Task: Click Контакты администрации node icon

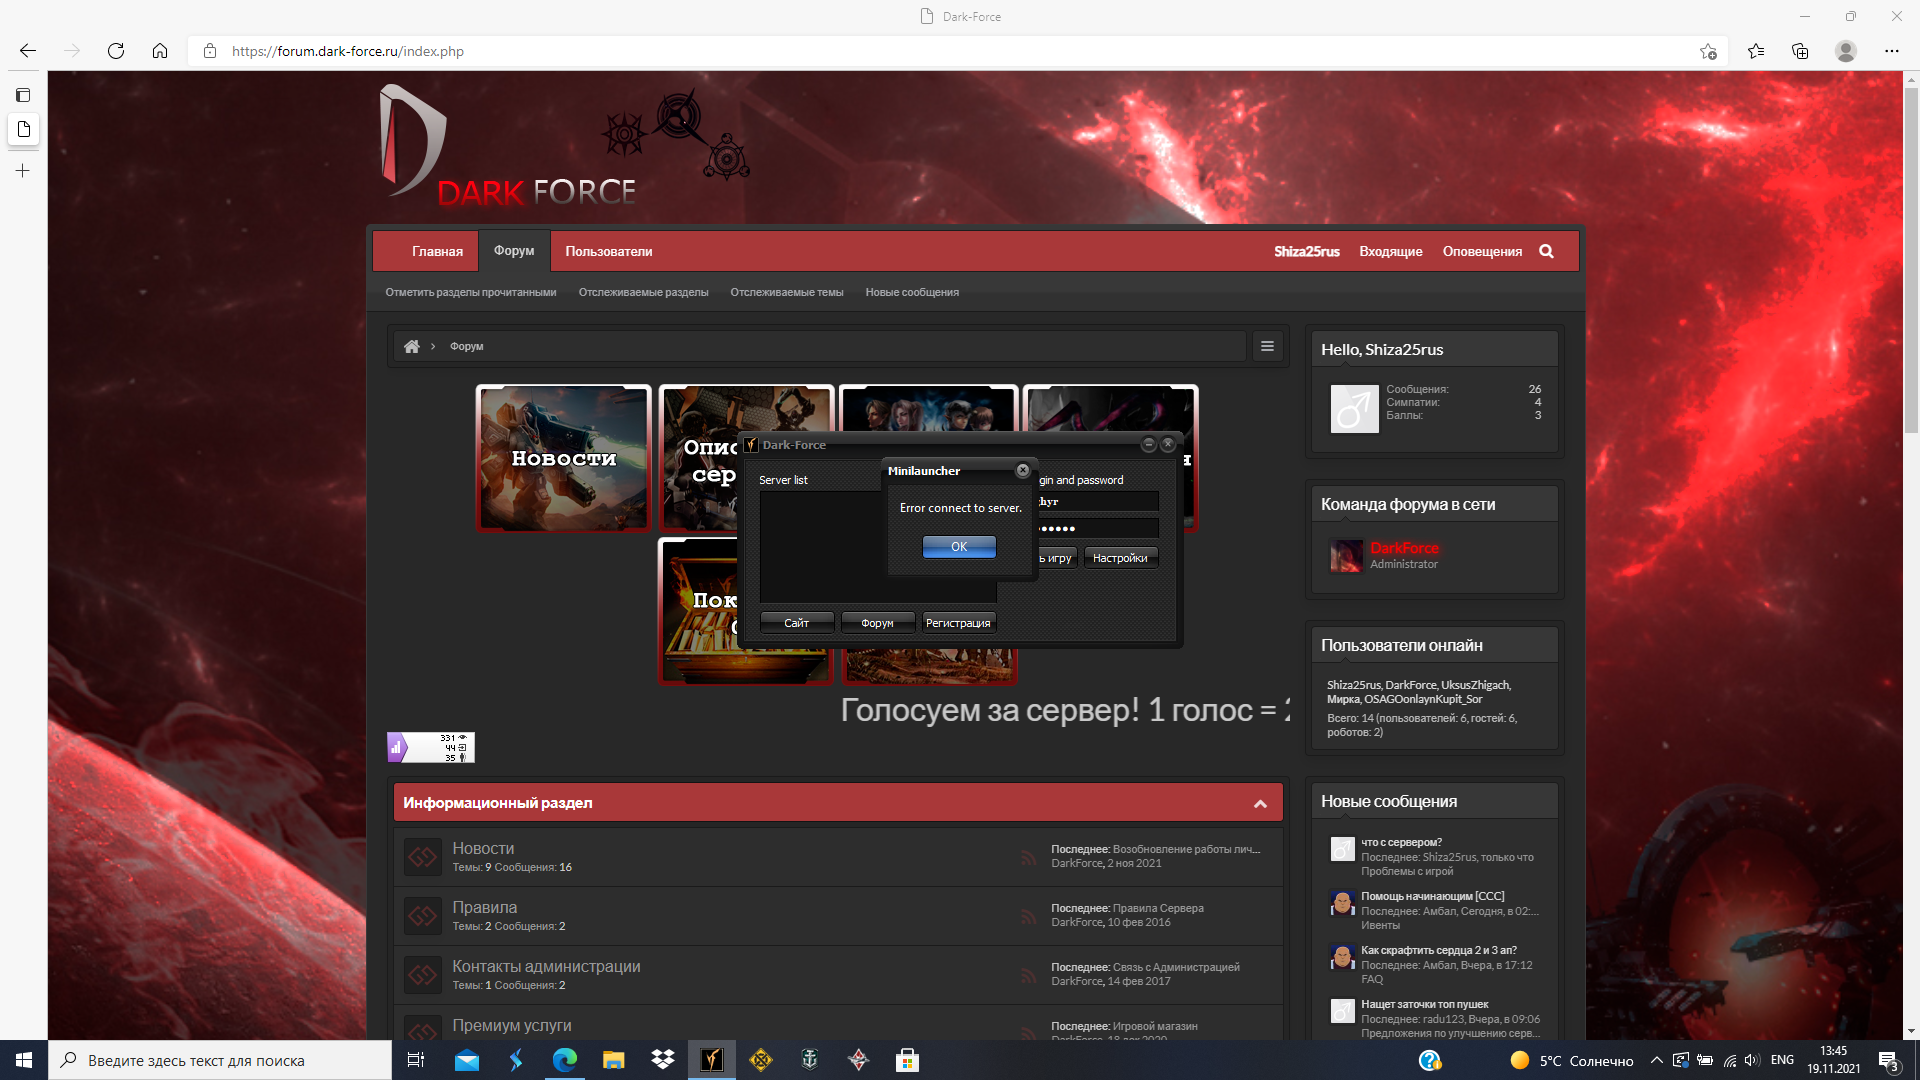Action: pos(422,975)
